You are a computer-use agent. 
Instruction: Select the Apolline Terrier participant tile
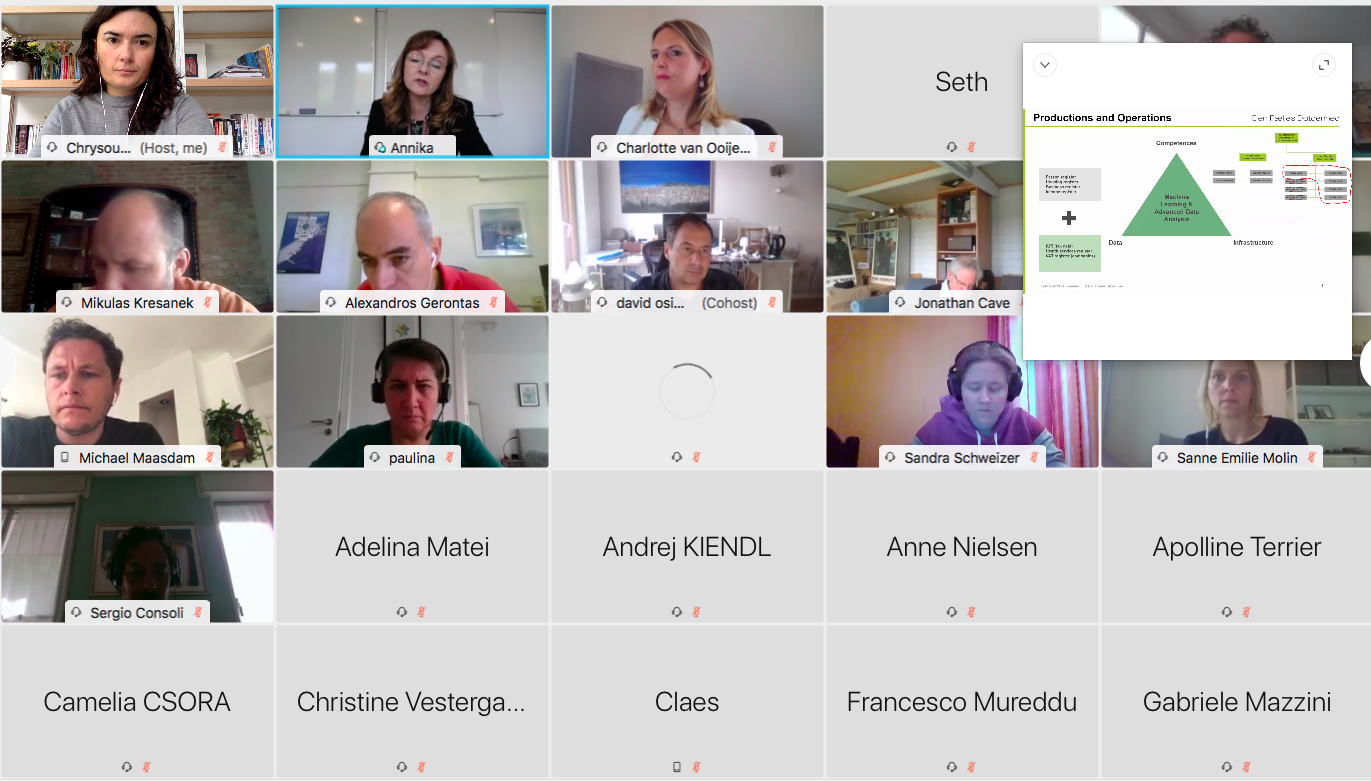(x=1237, y=547)
